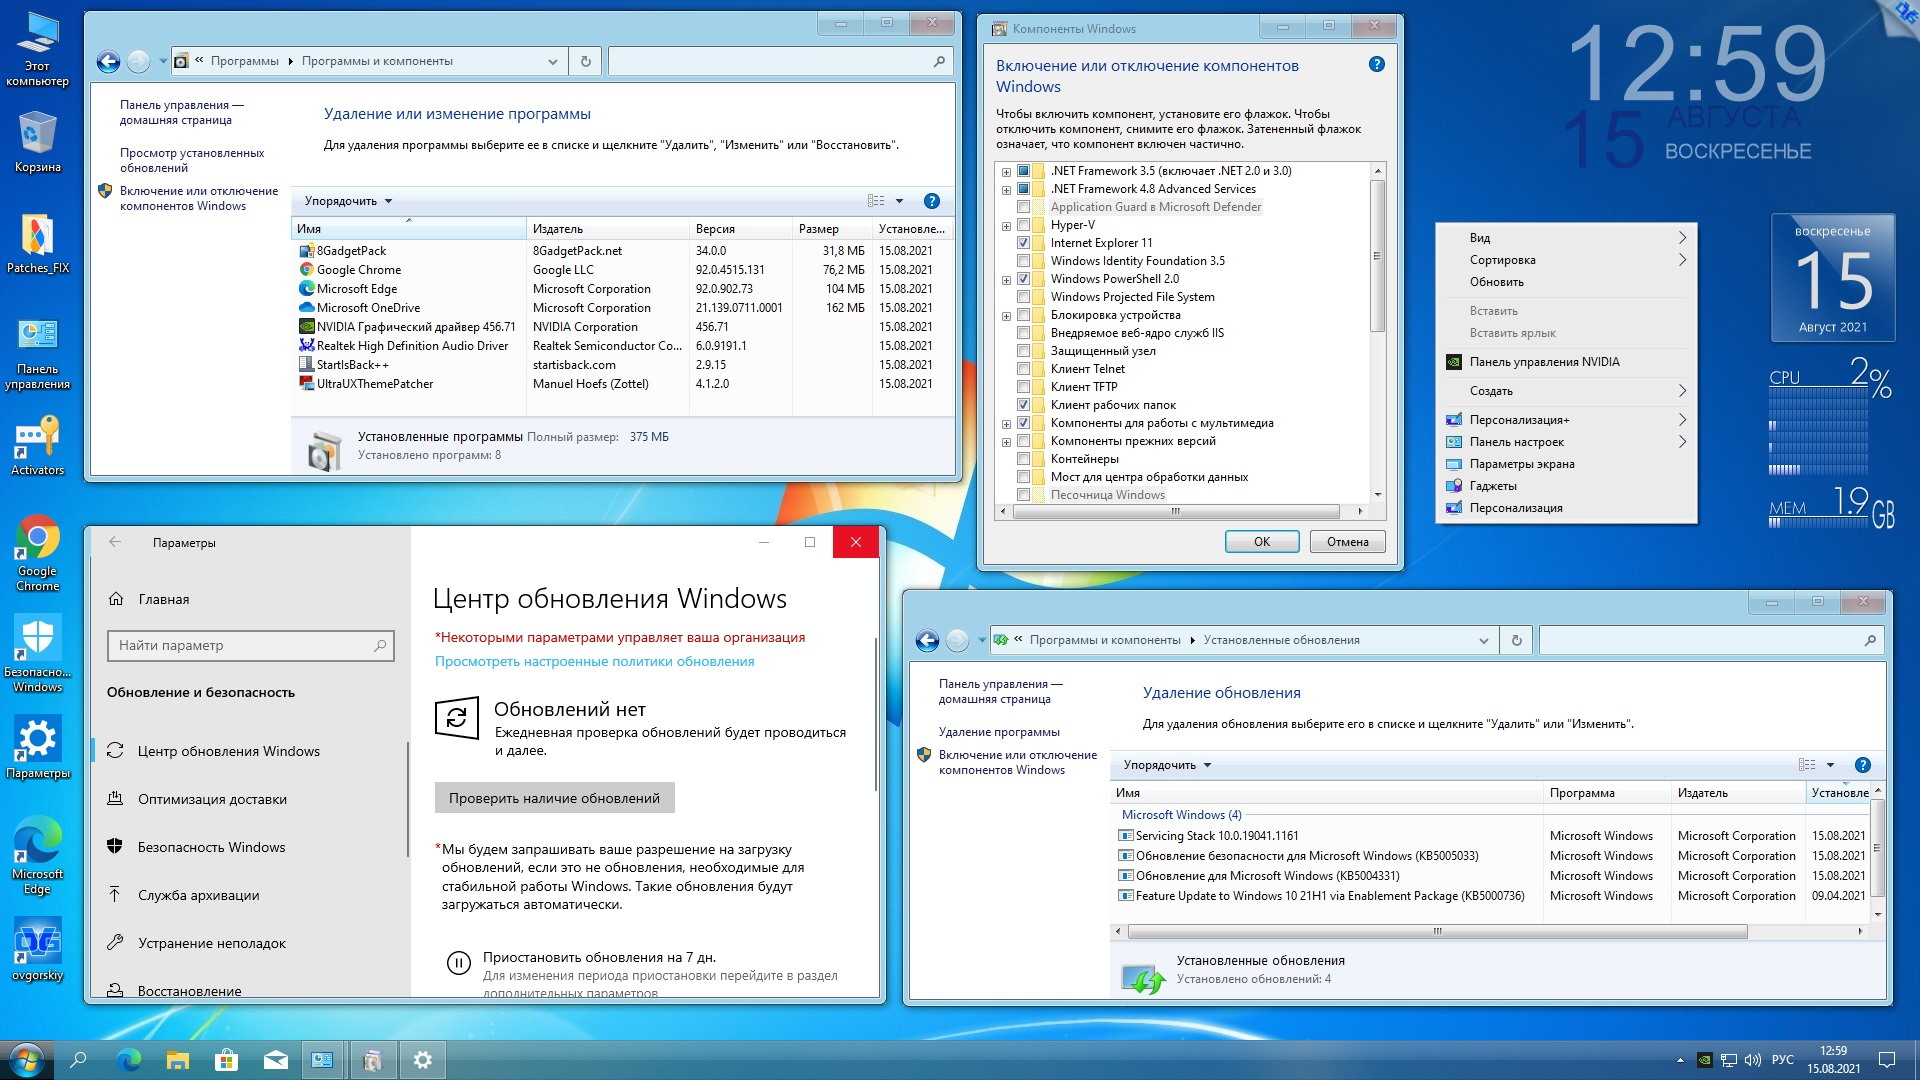The height and width of the screenshot is (1080, 1920).
Task: Open address history dropdown in Installed Updates window
Action: [1483, 640]
